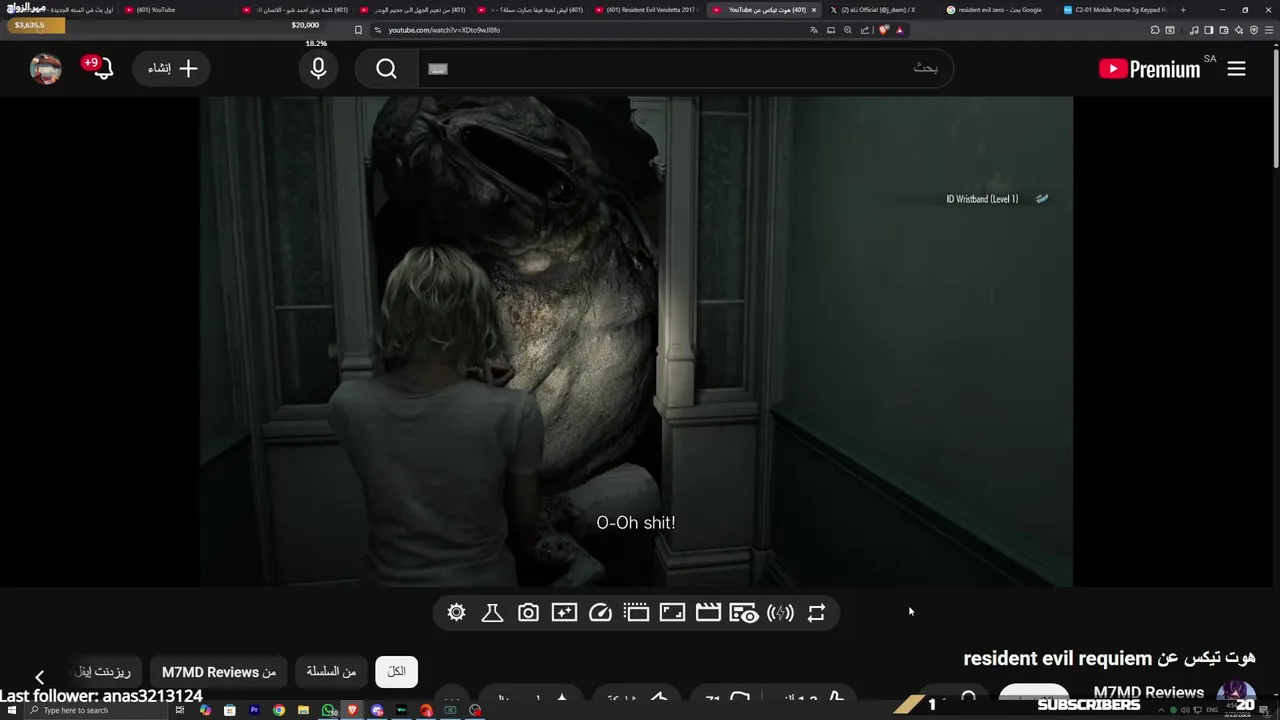Click the chips row previous-arrow chevron
This screenshot has height=720, width=1280.
(39, 677)
